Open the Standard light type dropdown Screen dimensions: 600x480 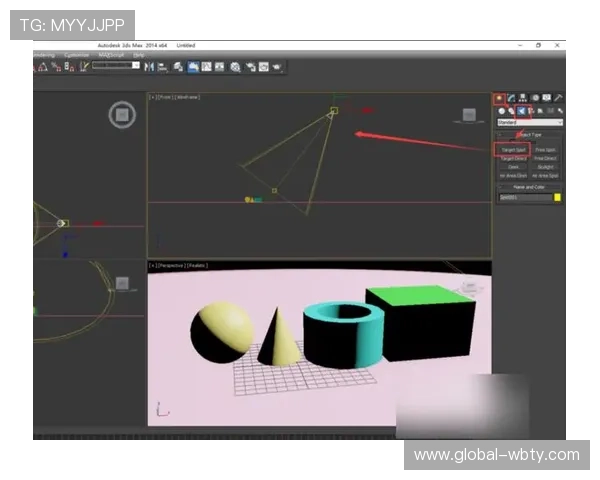click(x=530, y=122)
